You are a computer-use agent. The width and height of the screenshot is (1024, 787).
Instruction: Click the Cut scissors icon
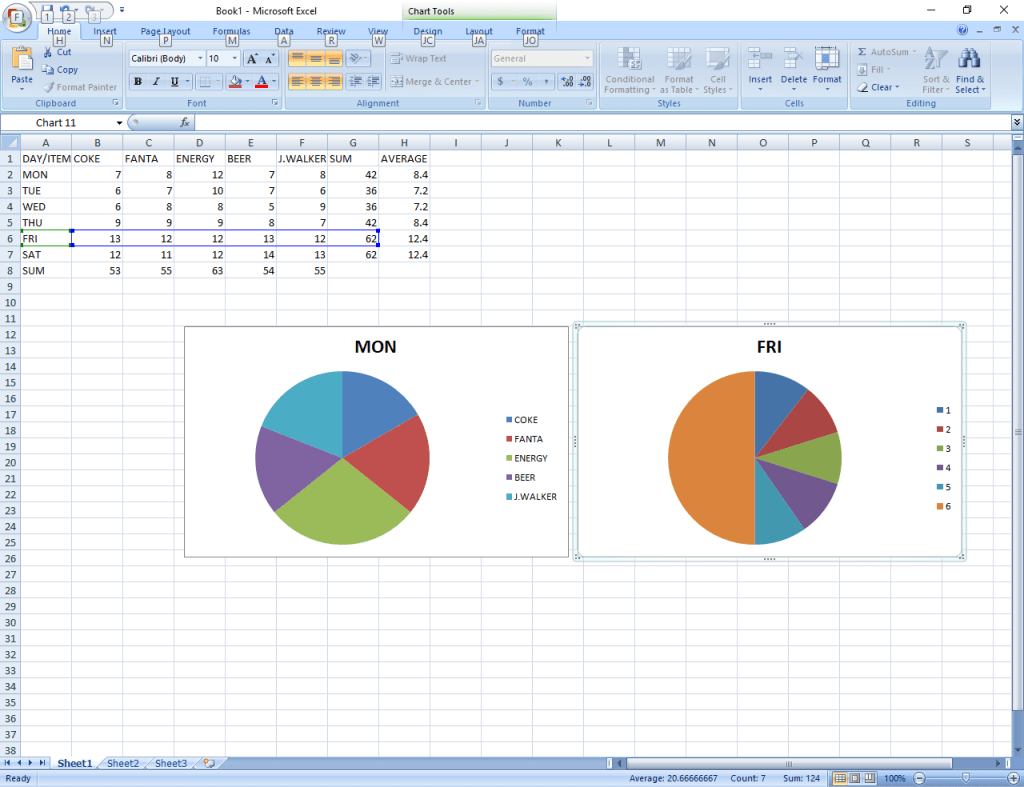click(49, 52)
